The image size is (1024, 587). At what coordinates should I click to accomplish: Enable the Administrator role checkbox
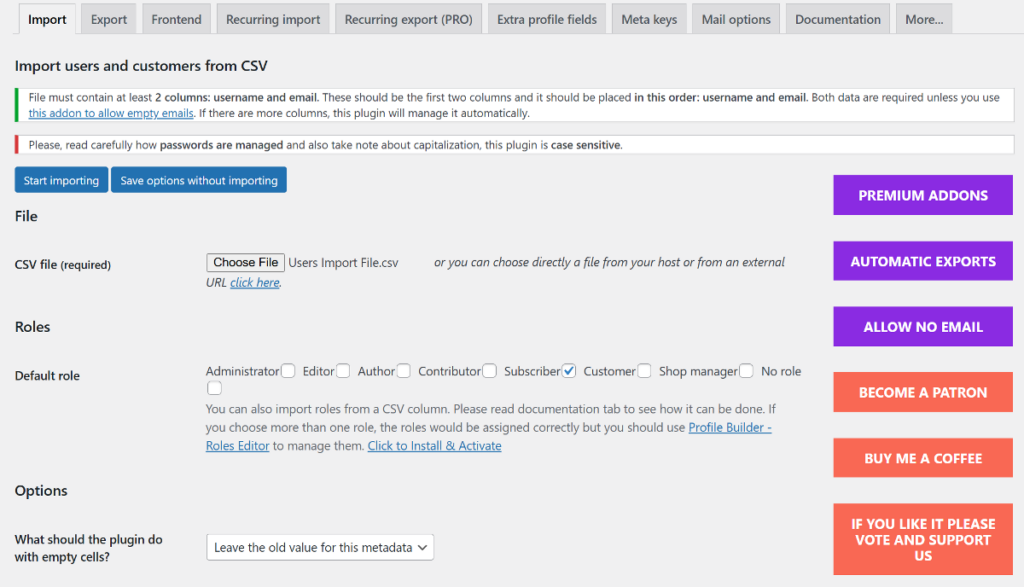(288, 370)
